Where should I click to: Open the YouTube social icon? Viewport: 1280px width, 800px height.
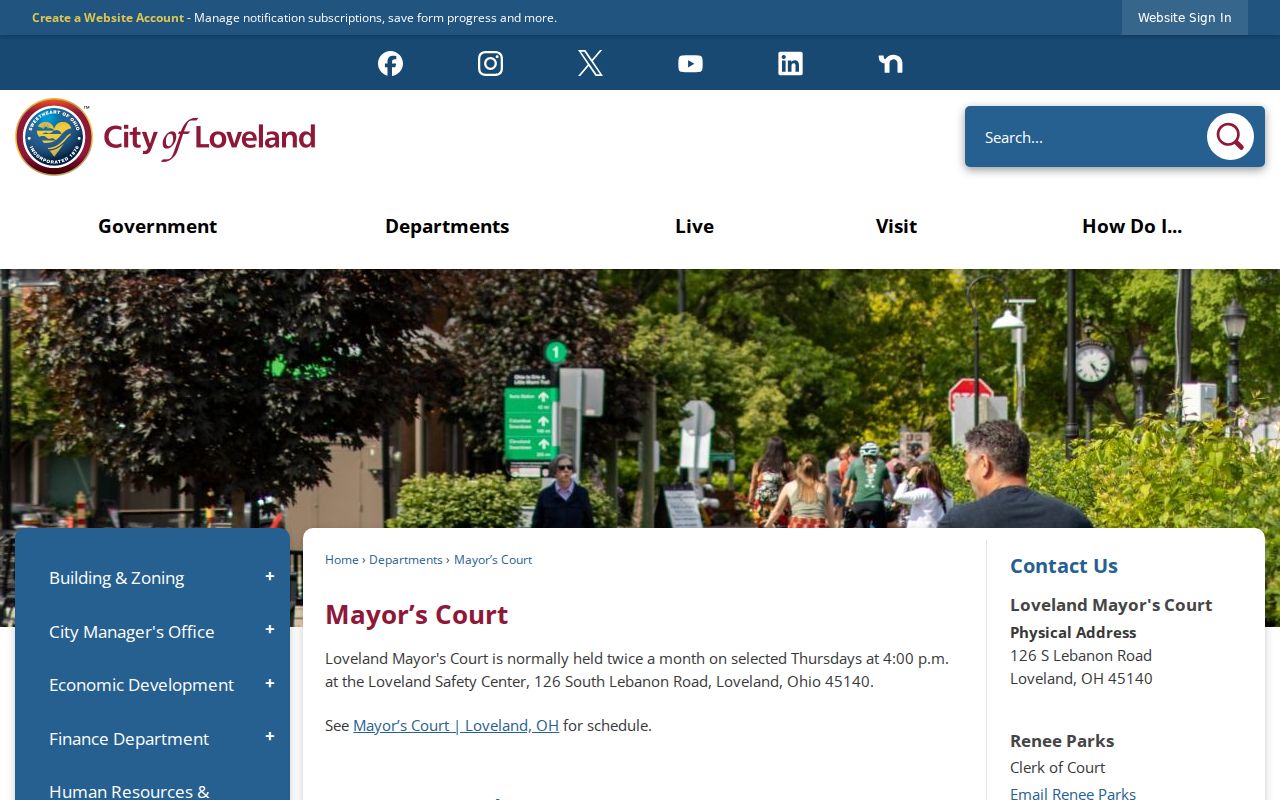click(690, 63)
